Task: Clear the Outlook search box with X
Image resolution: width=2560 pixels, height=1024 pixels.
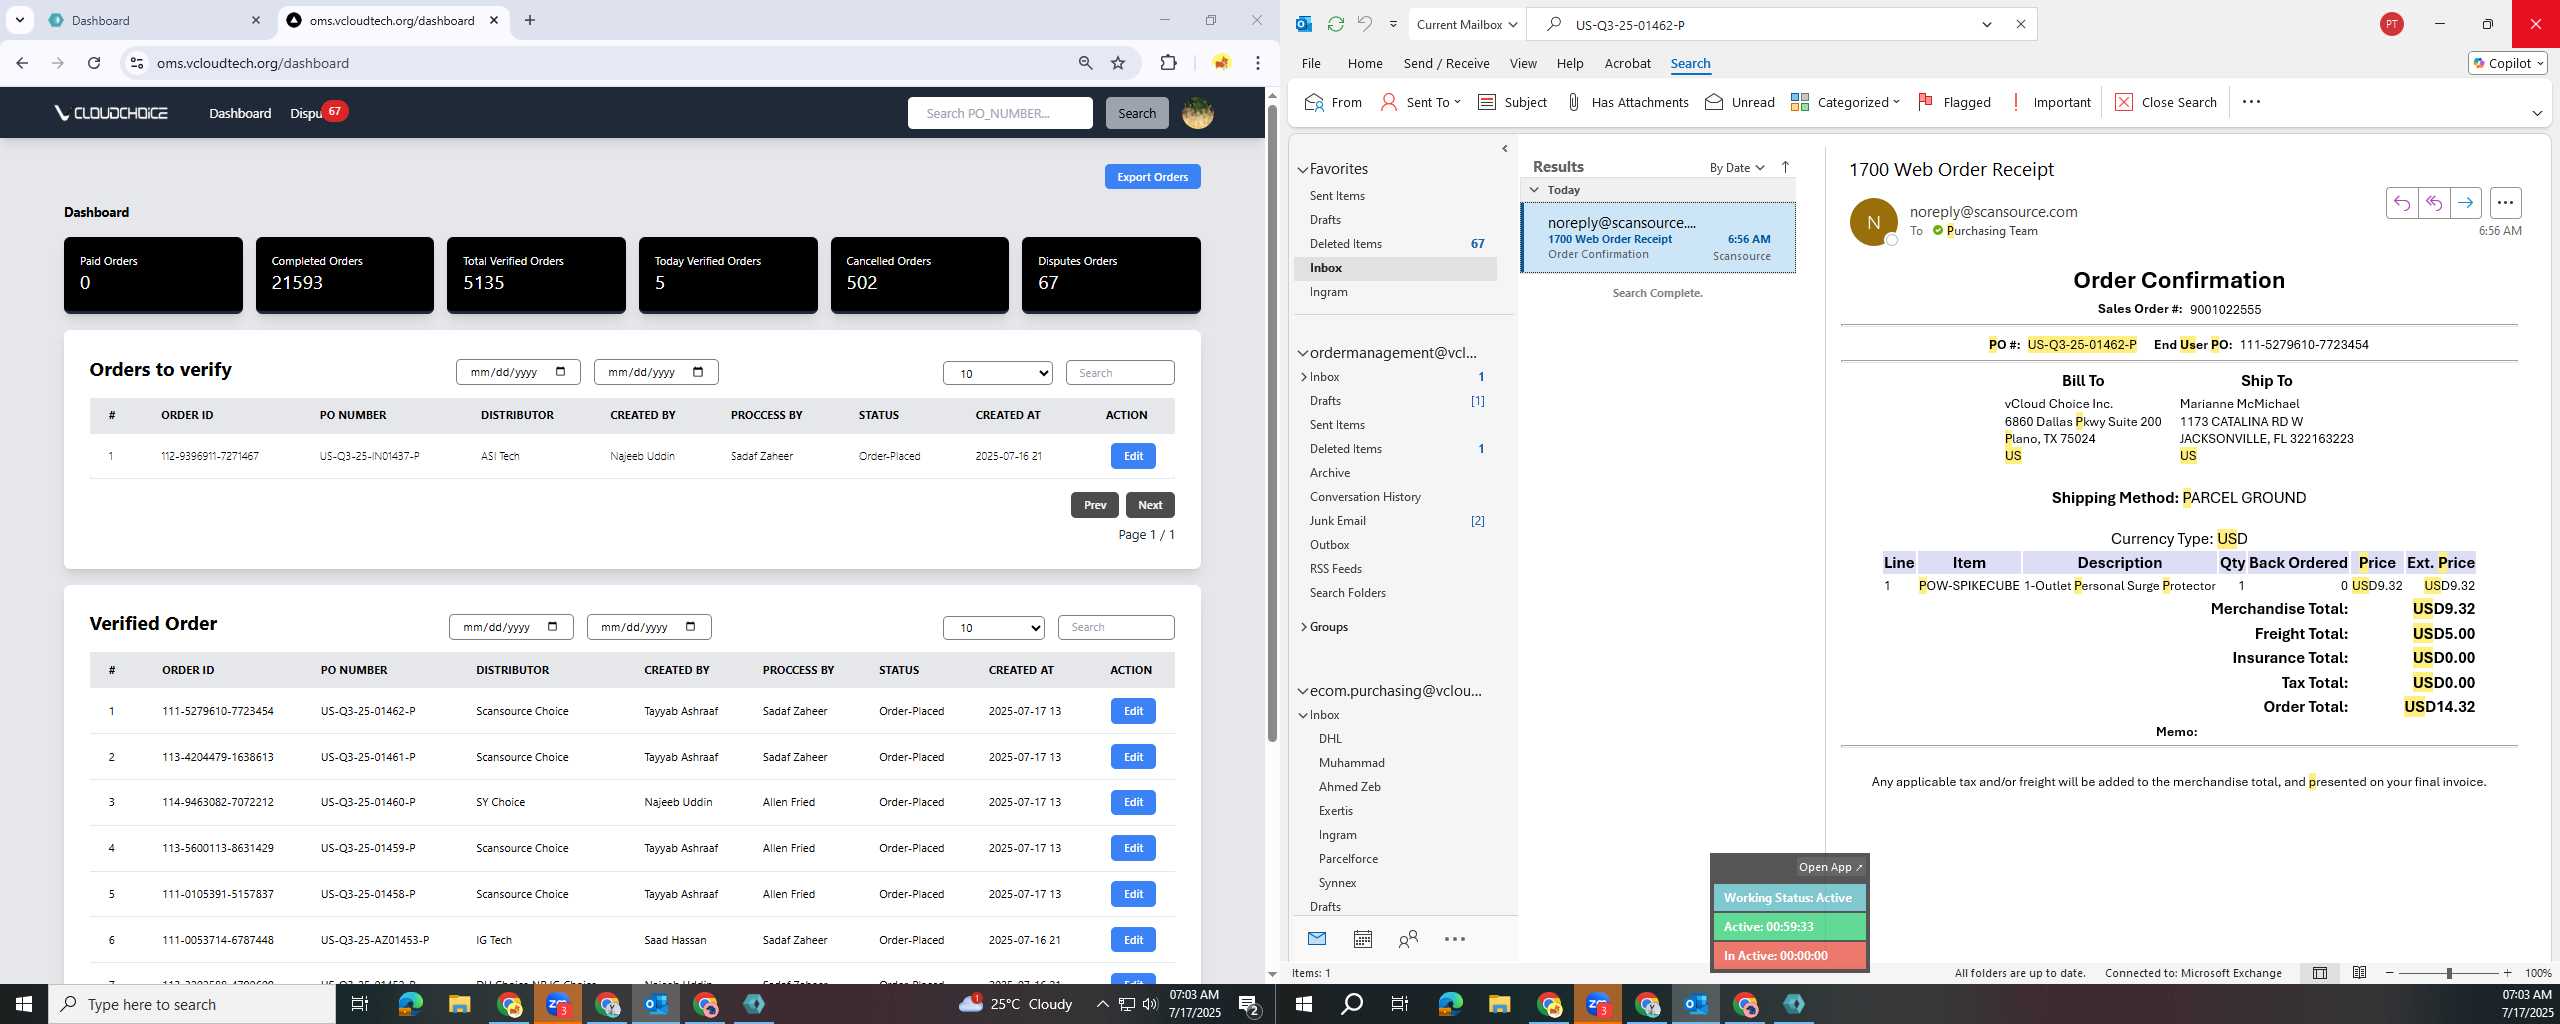Action: click(2020, 24)
